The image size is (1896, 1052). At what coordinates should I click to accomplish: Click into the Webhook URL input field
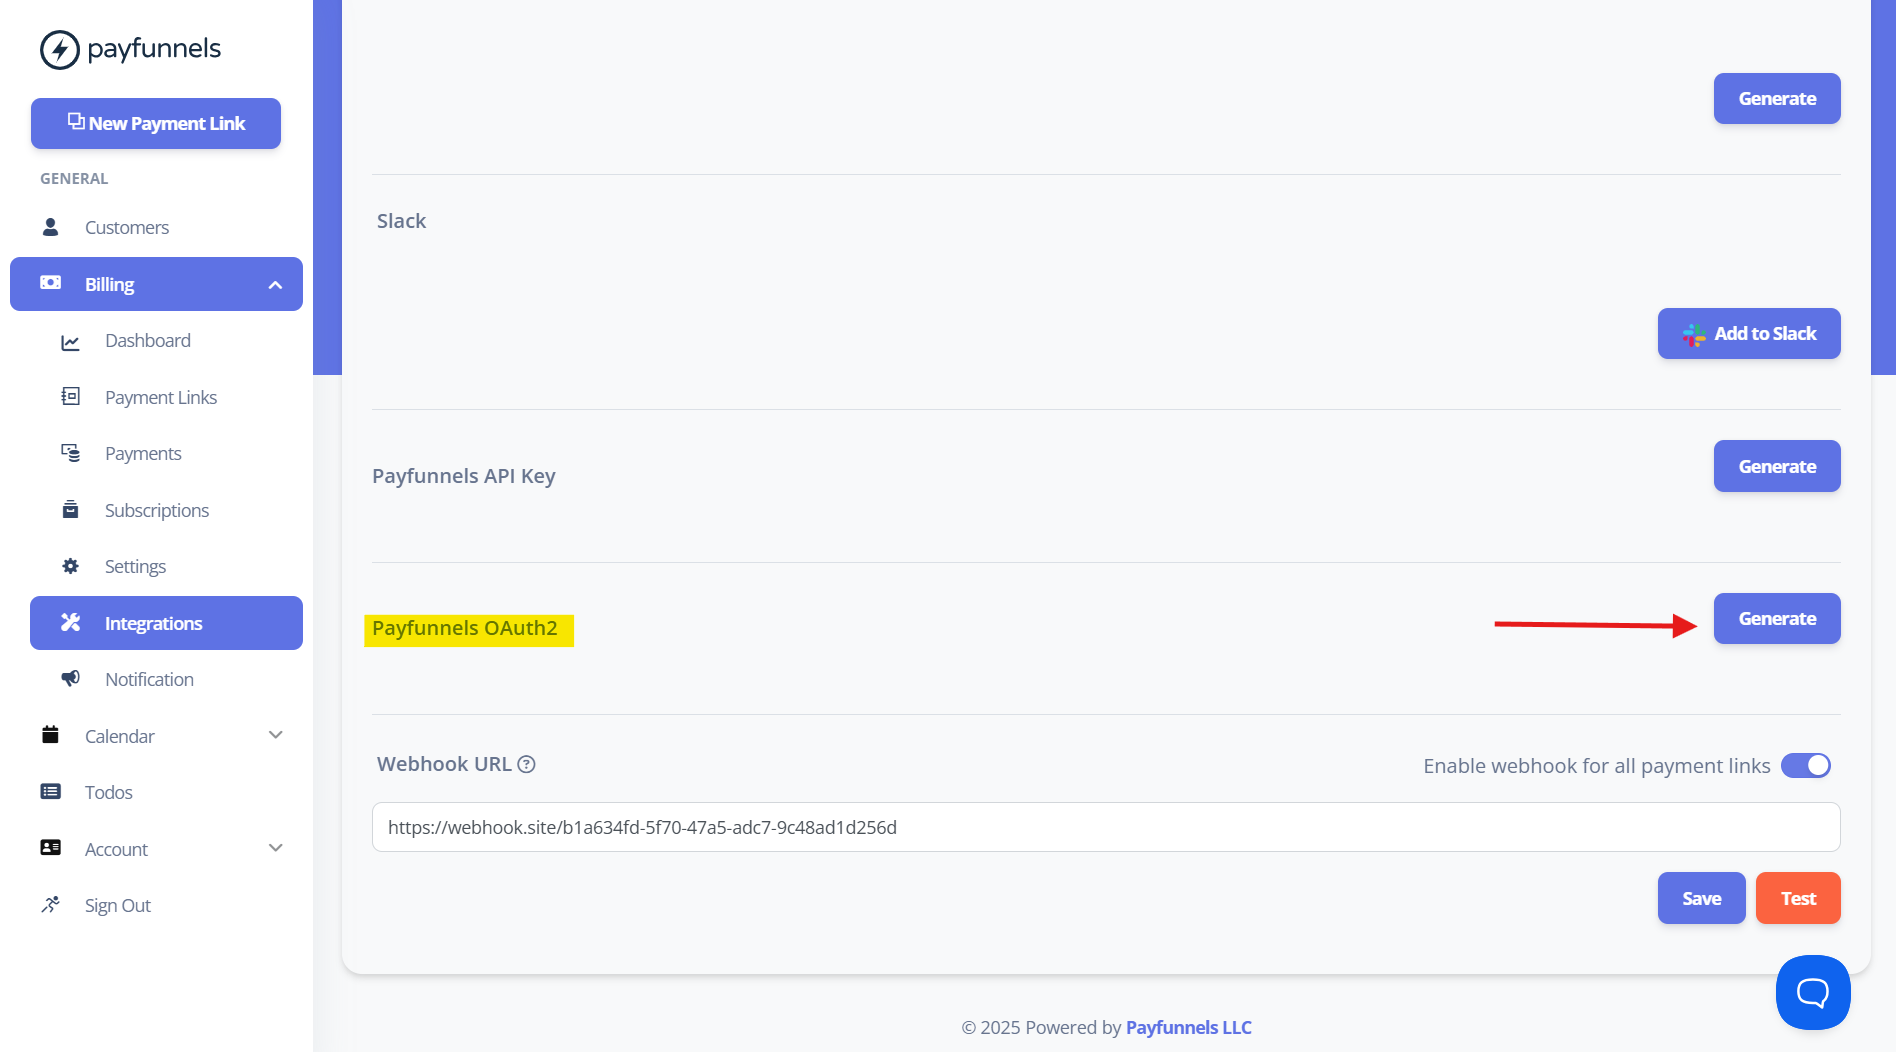(1106, 827)
